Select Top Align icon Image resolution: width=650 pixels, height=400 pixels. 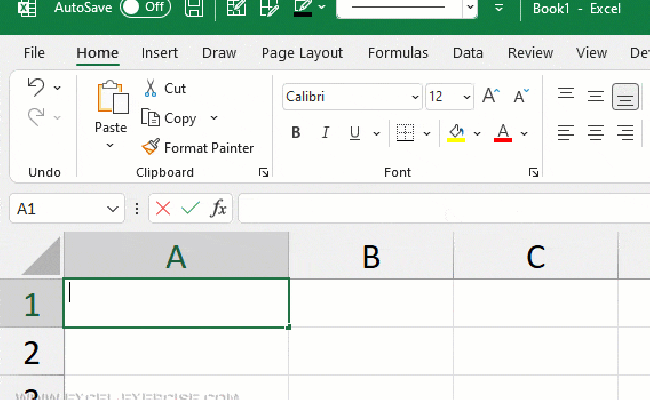566,95
